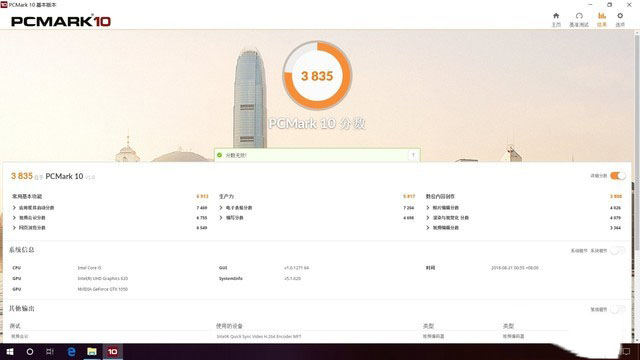Click the 'NVIDIA GeForce GTX 1050' GPU value
Viewport: 640px width, 360px height.
point(102,289)
